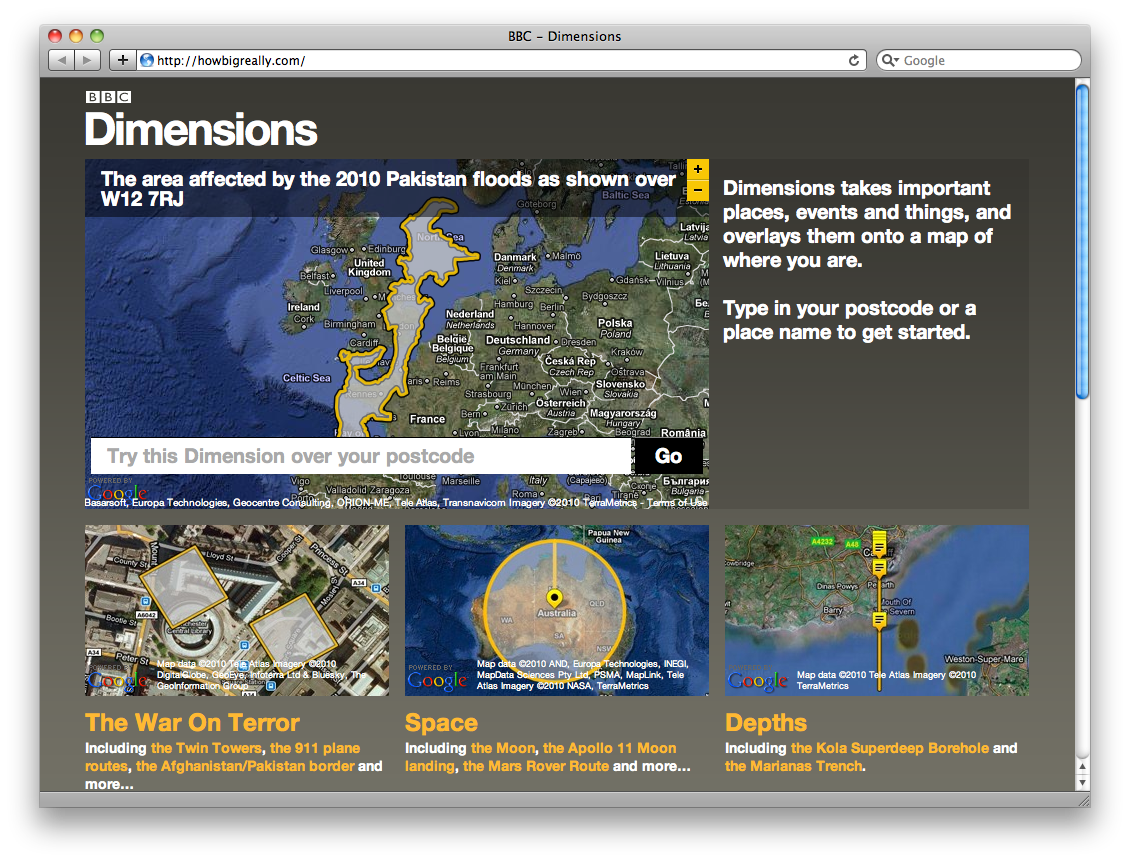Viewport: 1130px width, 862px height.
Task: Reload the page using the refresh icon
Action: point(854,61)
